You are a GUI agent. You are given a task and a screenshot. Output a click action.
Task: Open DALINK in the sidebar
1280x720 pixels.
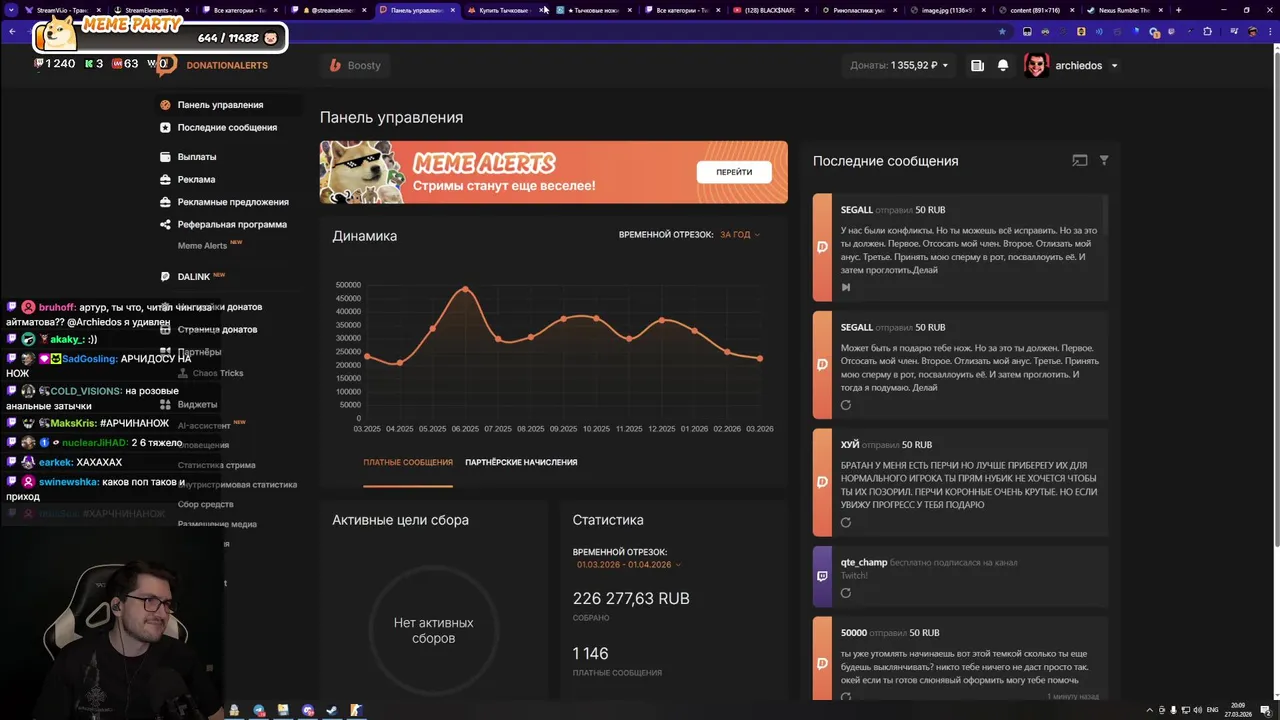point(194,277)
